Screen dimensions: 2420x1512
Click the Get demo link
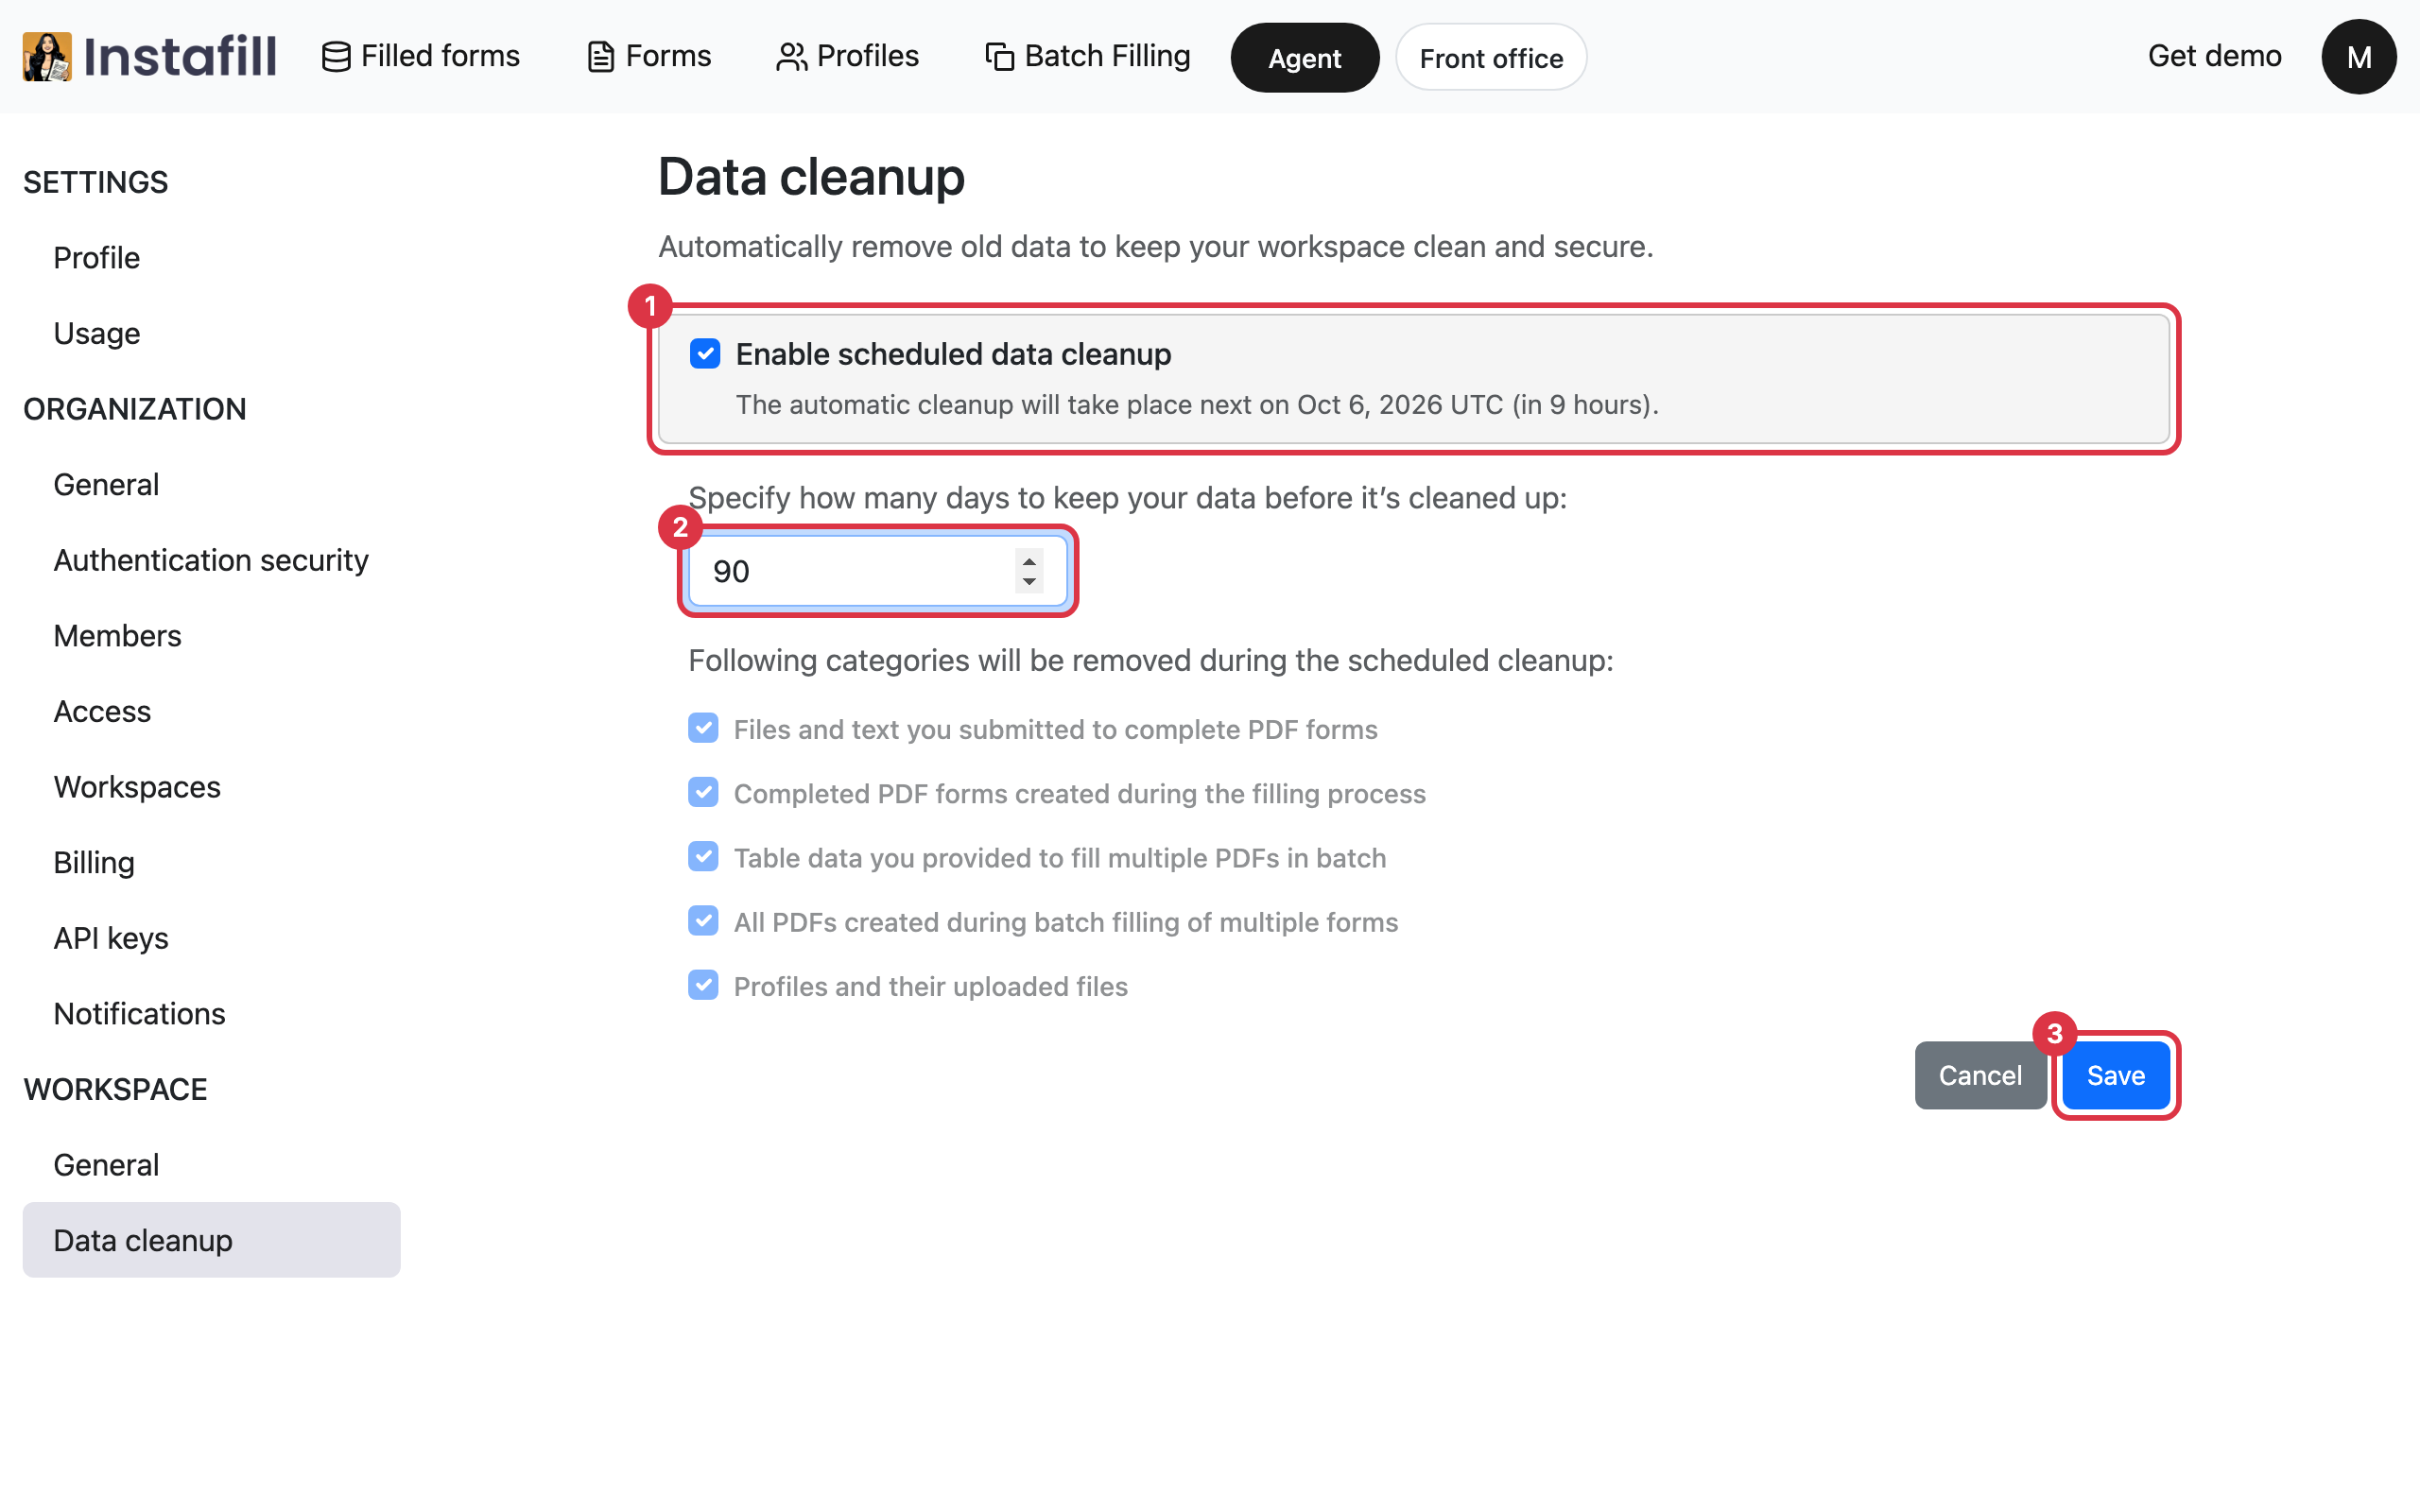2214,56
